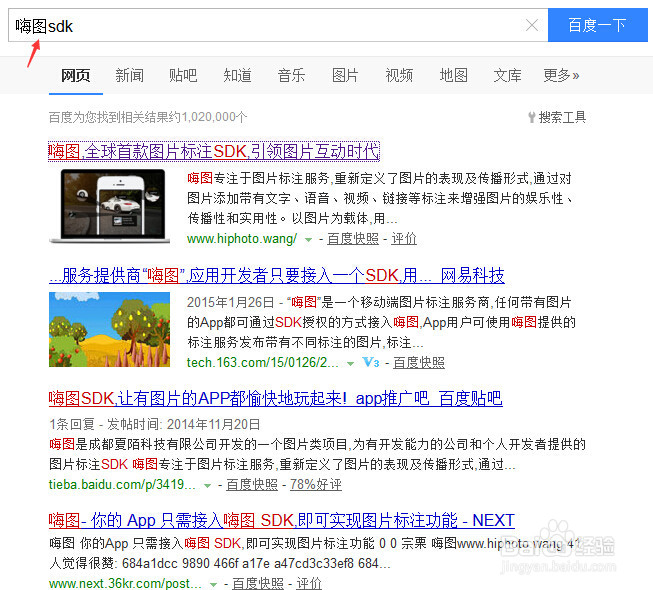This screenshot has height=590, width=653.
Task: Switch to the 知道 tab
Action: tap(237, 75)
